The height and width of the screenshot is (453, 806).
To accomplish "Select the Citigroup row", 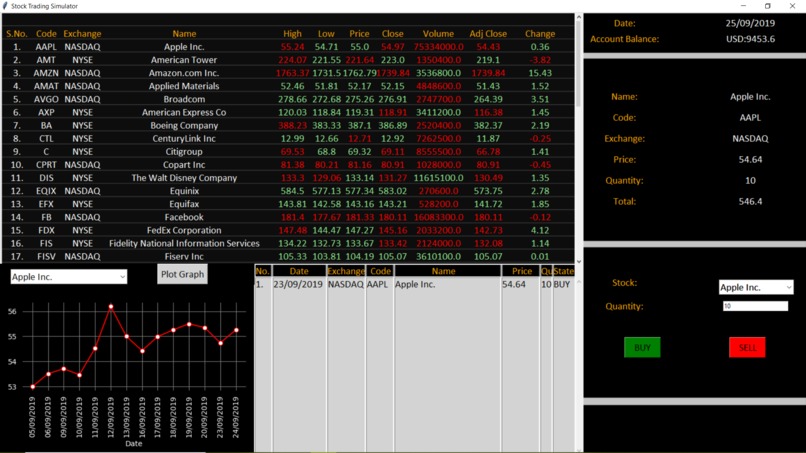I will 288,152.
